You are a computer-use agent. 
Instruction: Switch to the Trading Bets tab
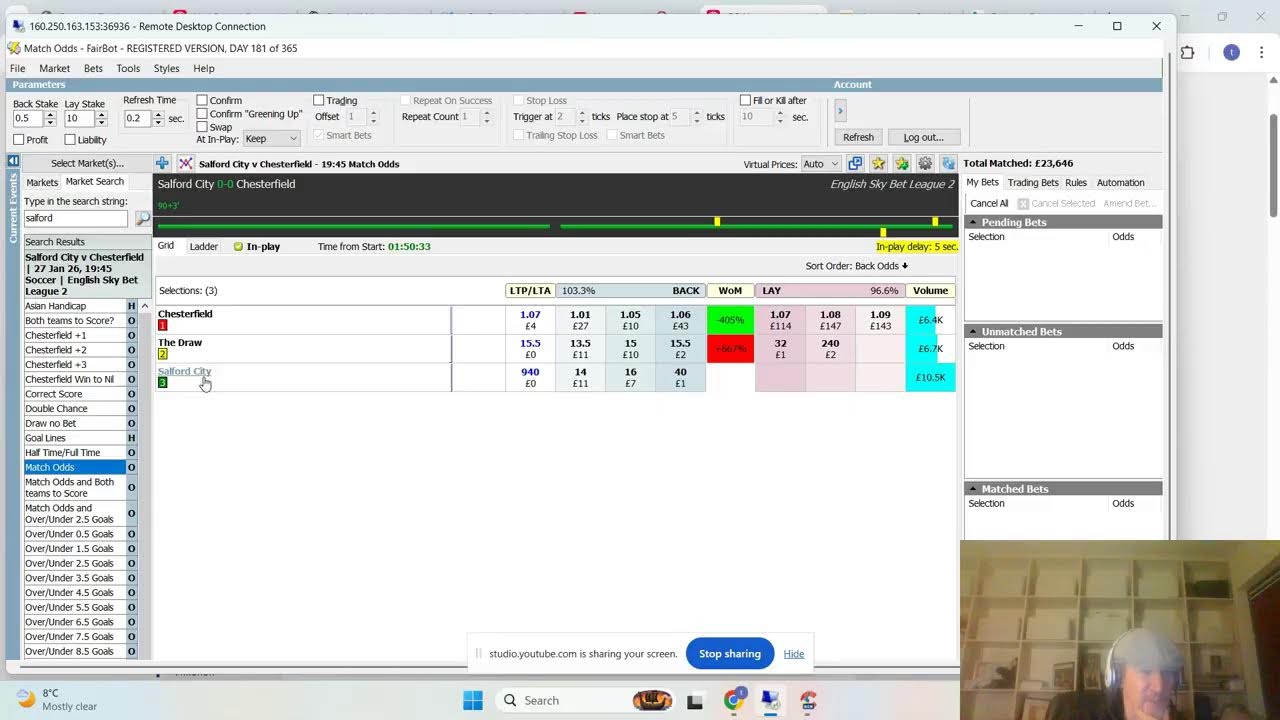click(1033, 183)
